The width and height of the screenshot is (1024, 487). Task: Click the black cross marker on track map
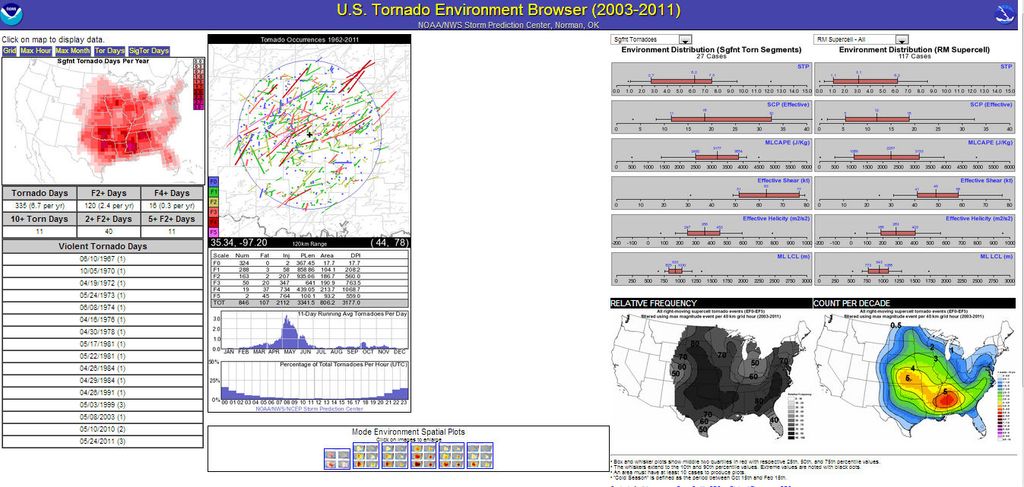pos(310,134)
